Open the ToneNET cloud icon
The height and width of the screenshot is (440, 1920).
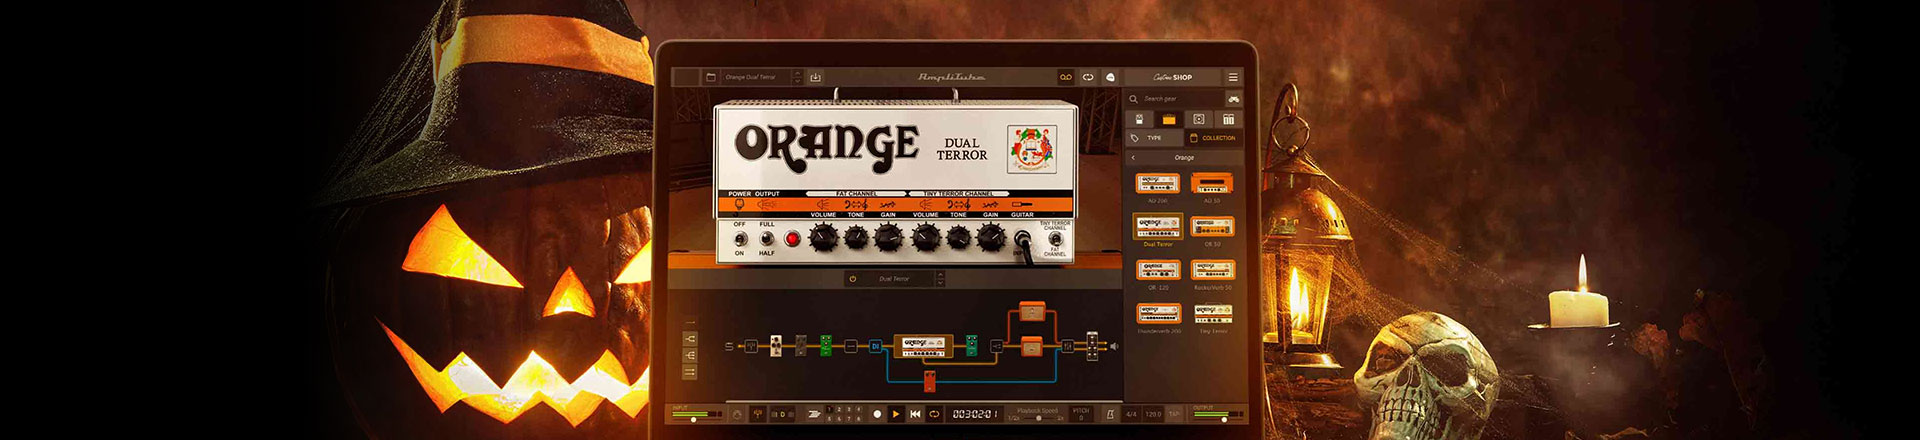tap(1110, 77)
